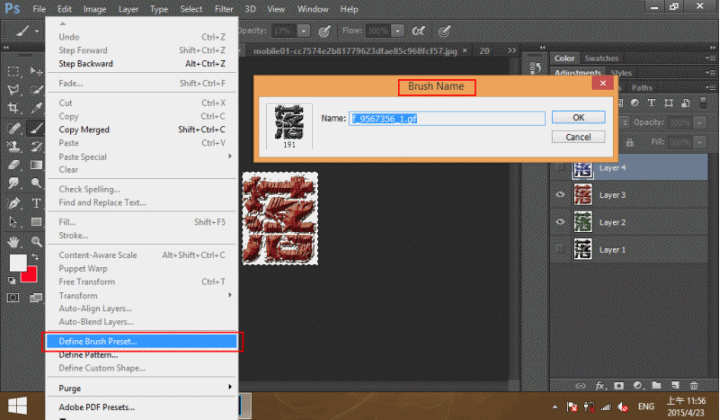Confirm brush name with OK

tap(578, 118)
